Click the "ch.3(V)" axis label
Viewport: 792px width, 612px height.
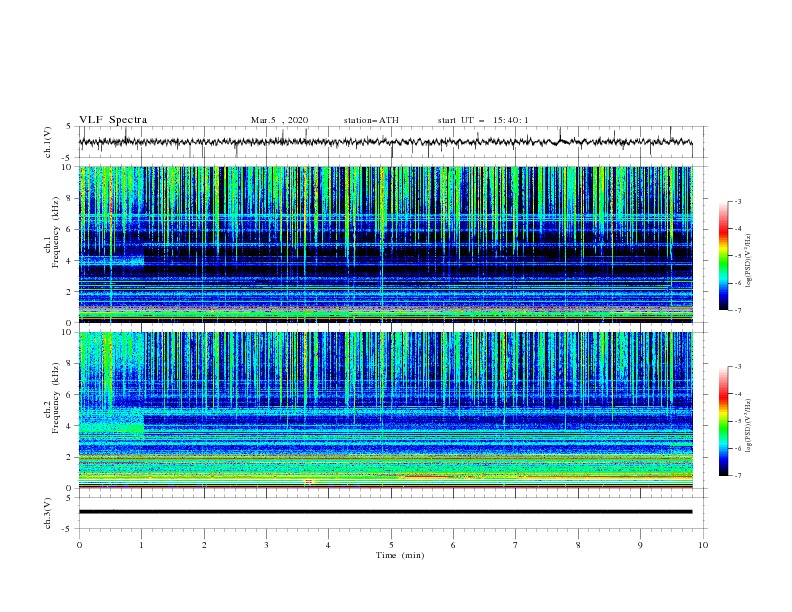click(x=48, y=513)
